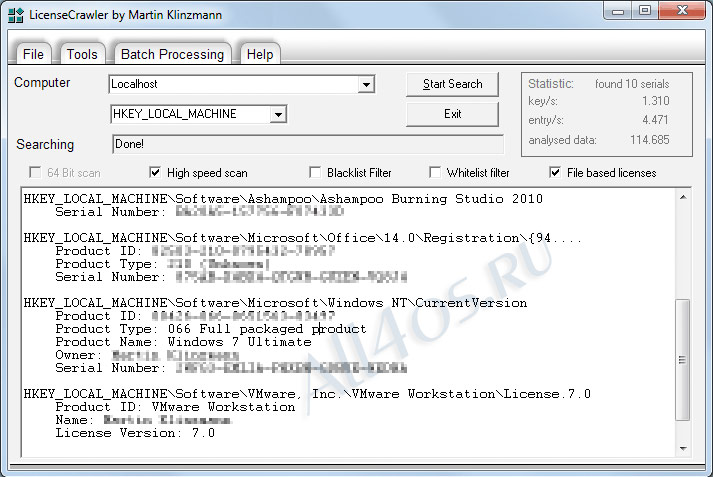The image size is (713, 477).
Task: Enable the Whitelist filter checkbox
Action: tap(435, 173)
